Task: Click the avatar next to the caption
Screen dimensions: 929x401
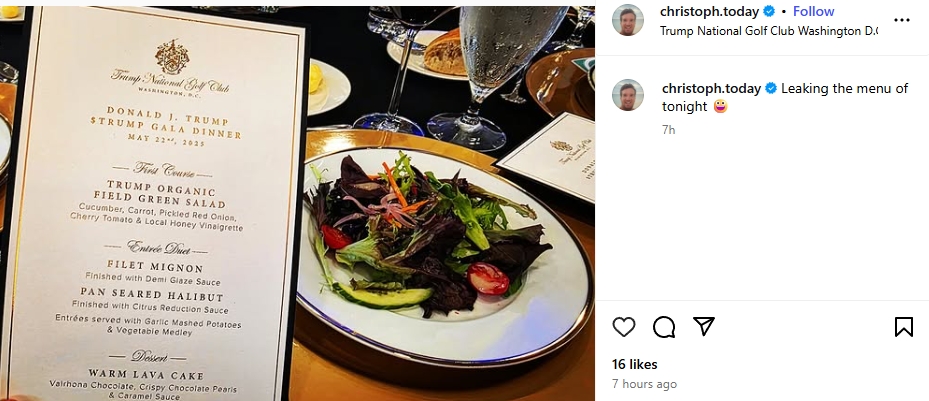Action: 627,95
